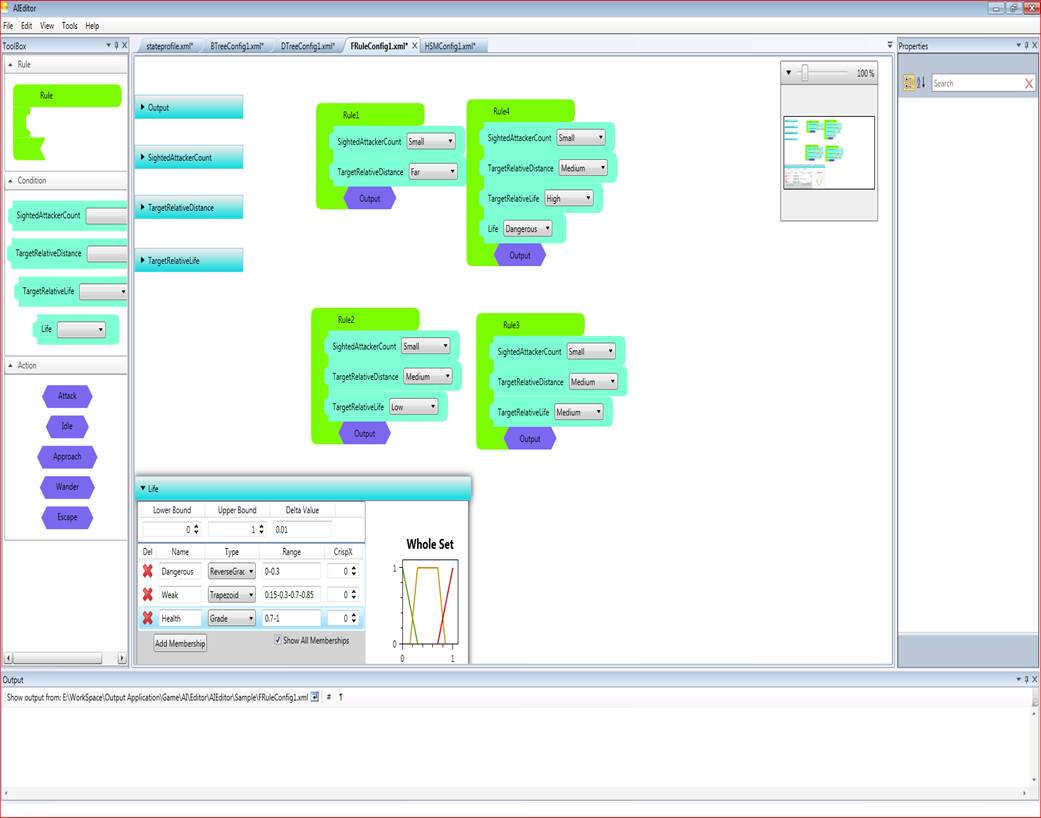Viewport: 1041px width, 818px height.
Task: Open Rule1 TargetRelativeDistance dropdown showing Far
Action: [433, 172]
